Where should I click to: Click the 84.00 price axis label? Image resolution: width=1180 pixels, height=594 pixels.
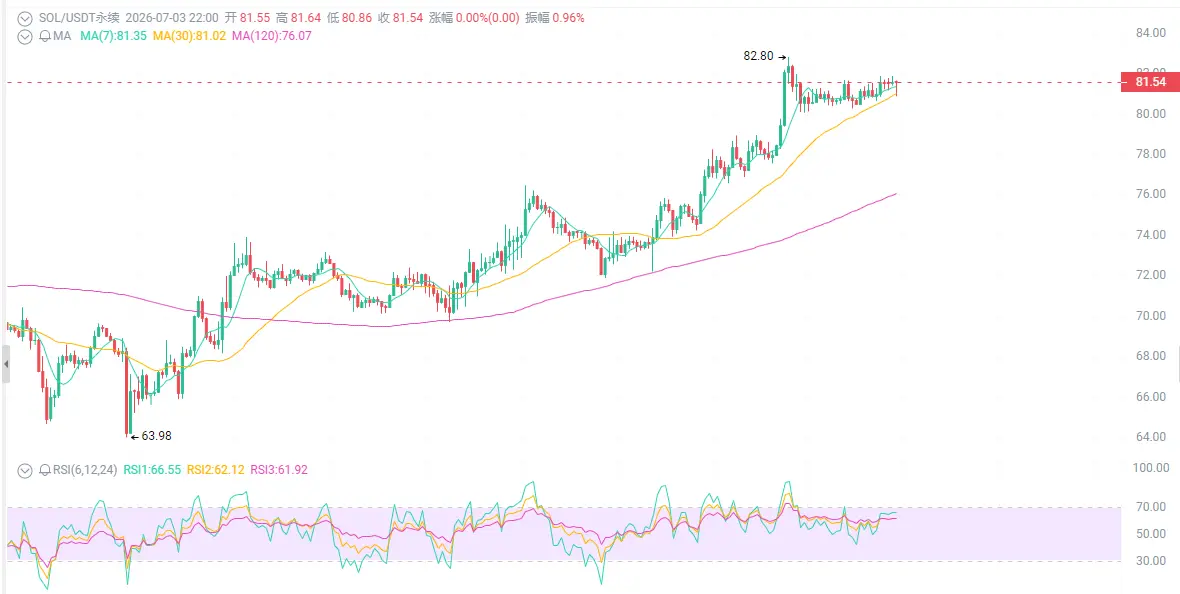[1151, 33]
